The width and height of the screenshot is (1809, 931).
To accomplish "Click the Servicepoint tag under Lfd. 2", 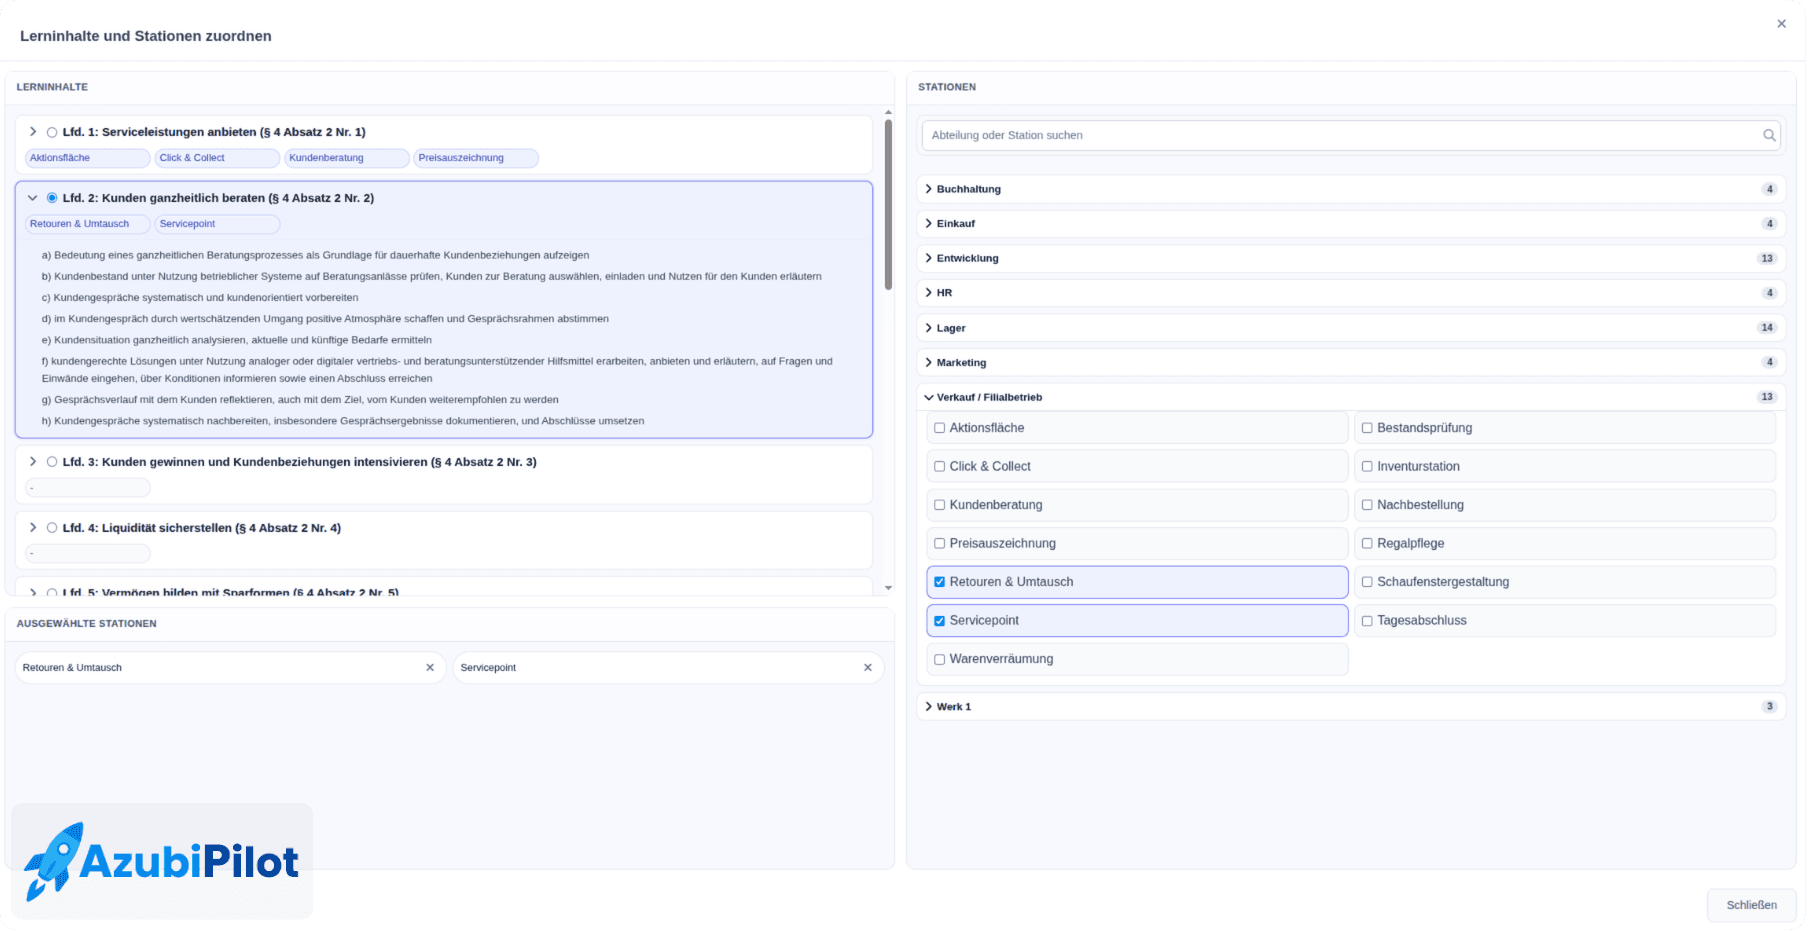I will click(217, 224).
